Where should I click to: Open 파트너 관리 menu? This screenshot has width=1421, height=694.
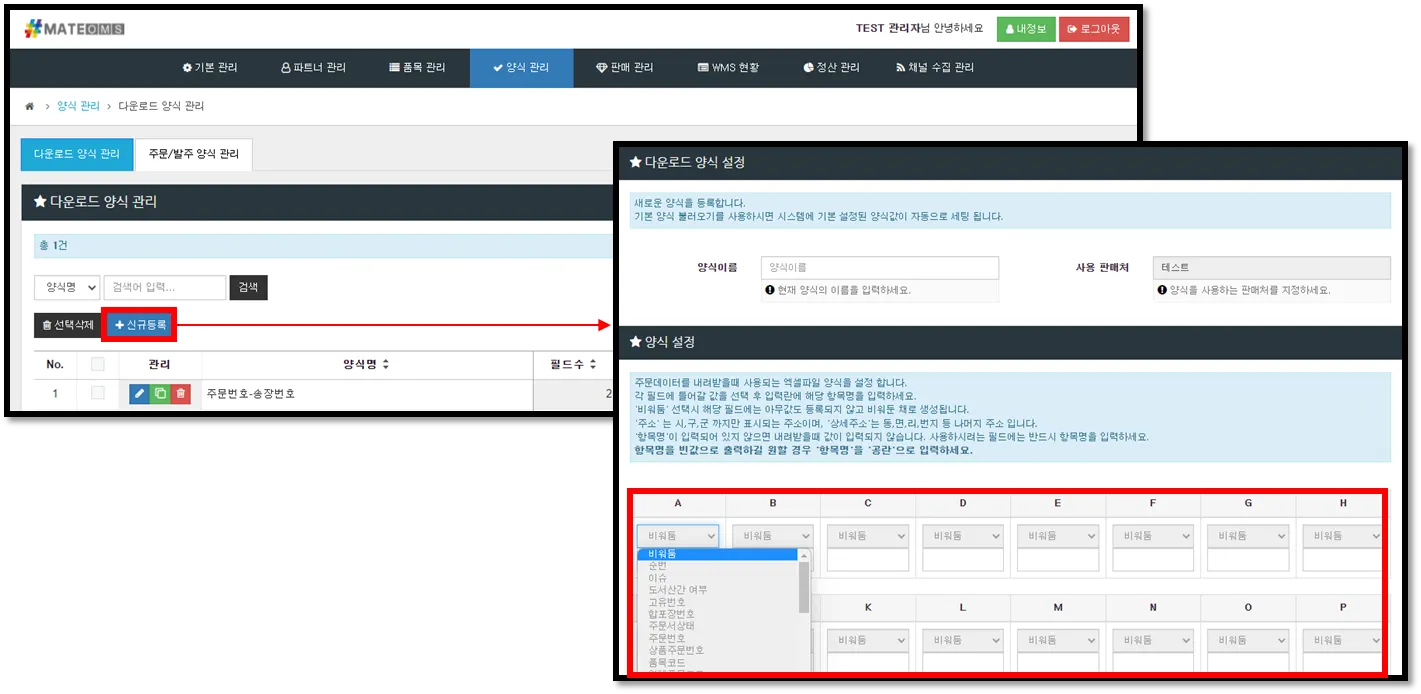click(313, 68)
